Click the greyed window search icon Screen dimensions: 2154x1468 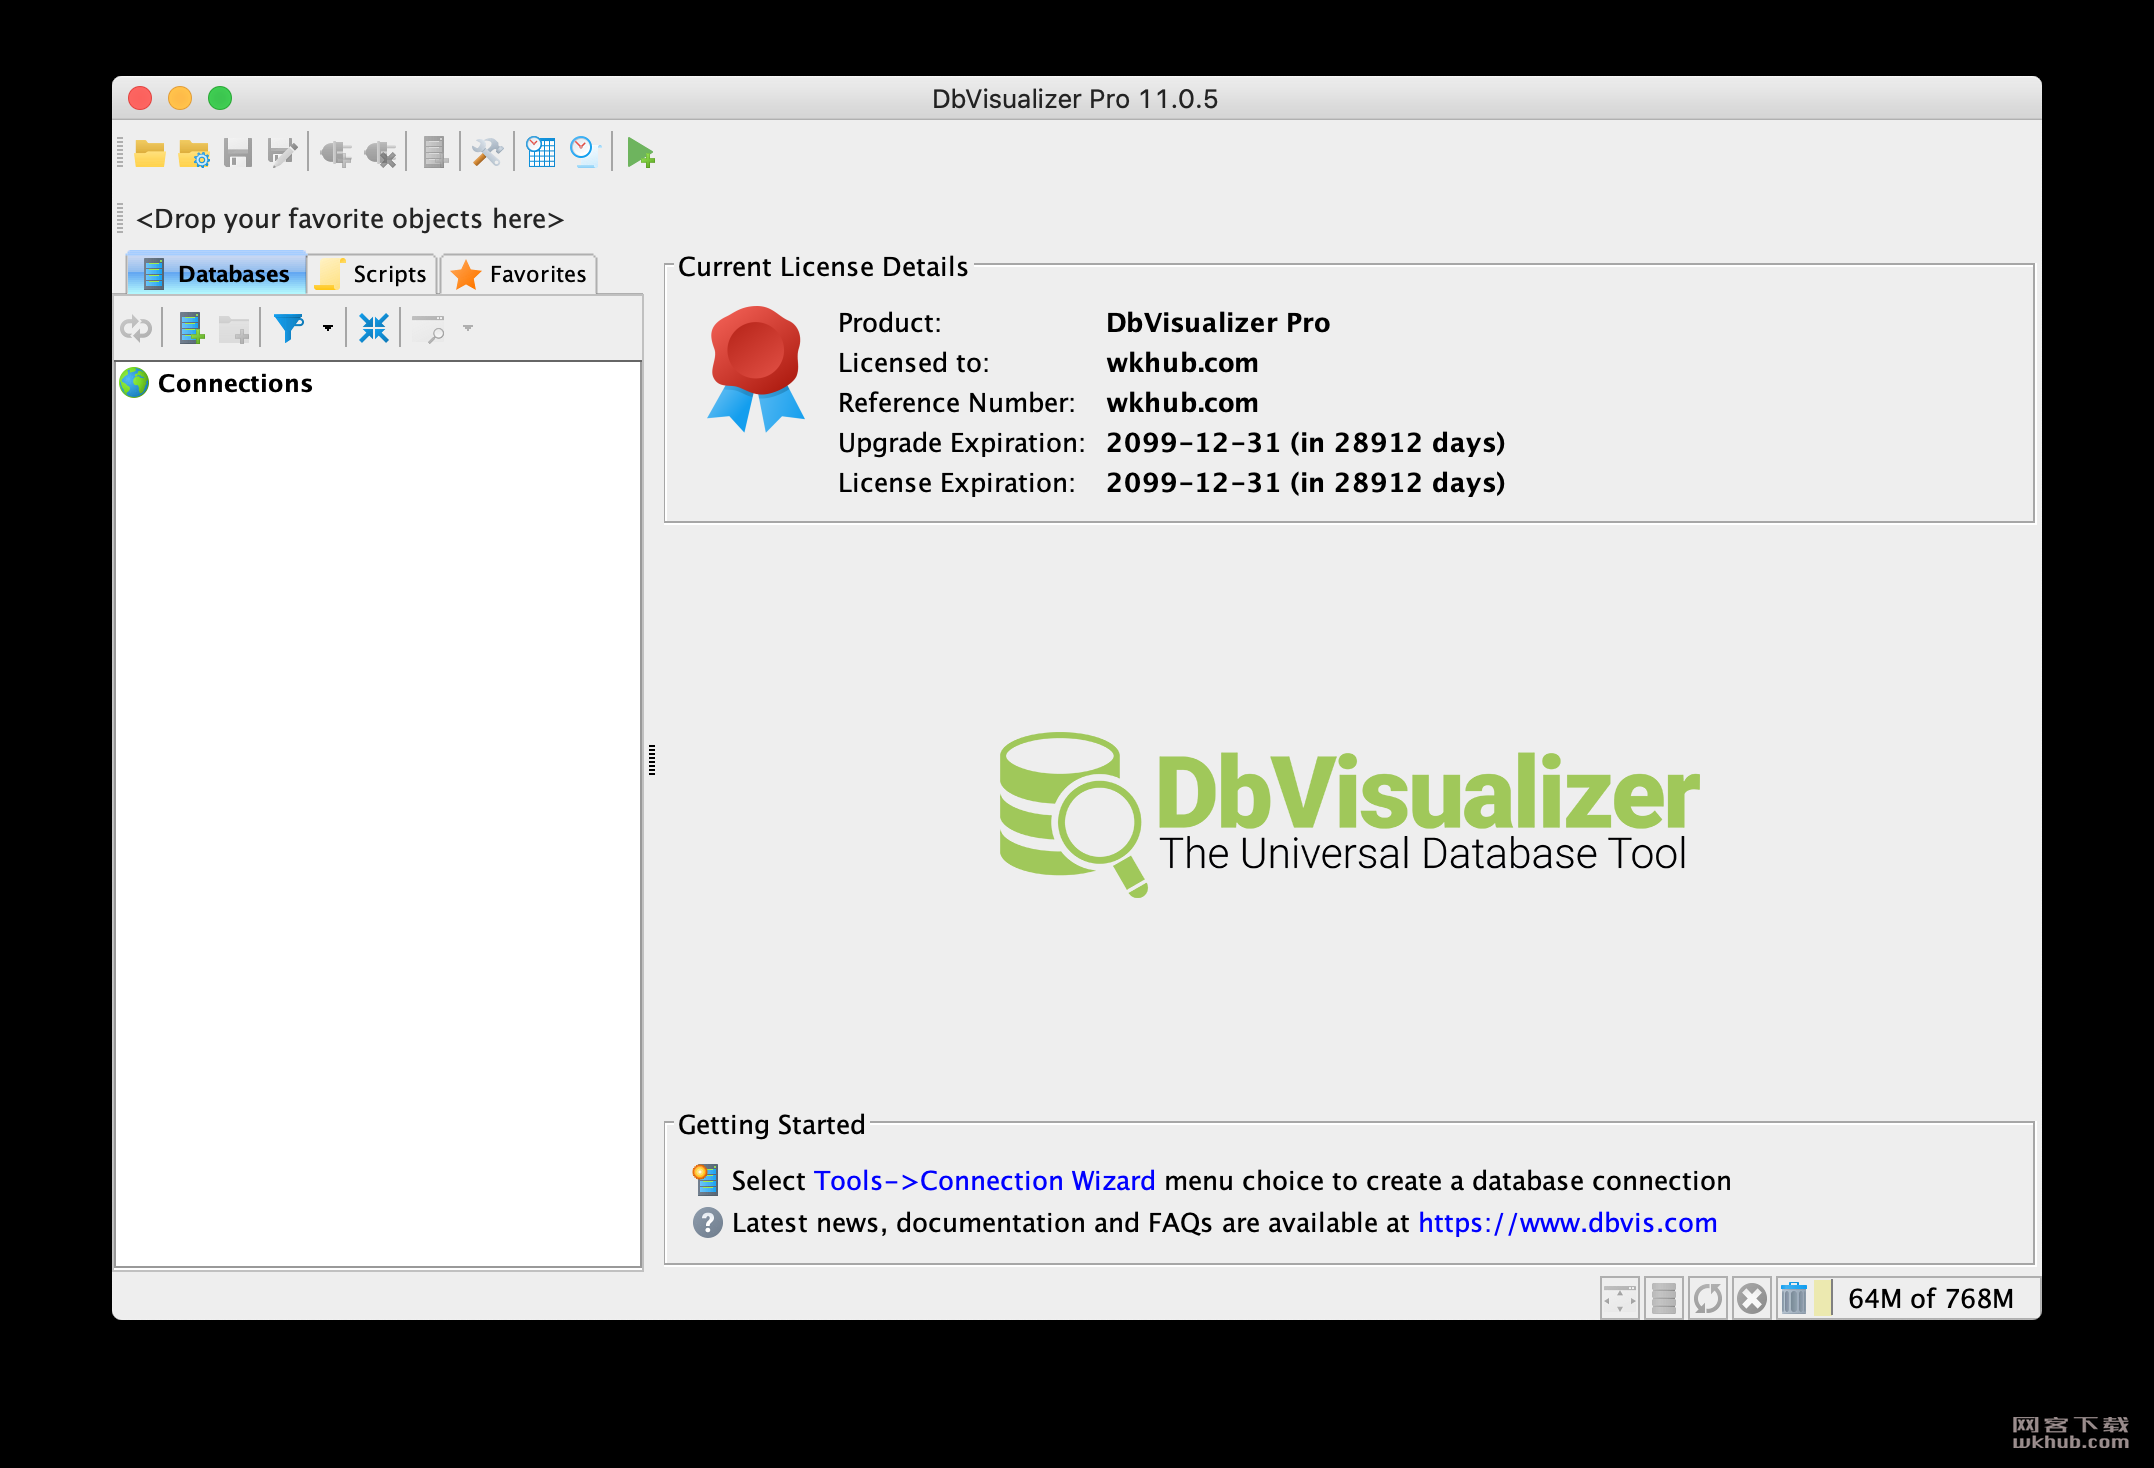(x=429, y=328)
